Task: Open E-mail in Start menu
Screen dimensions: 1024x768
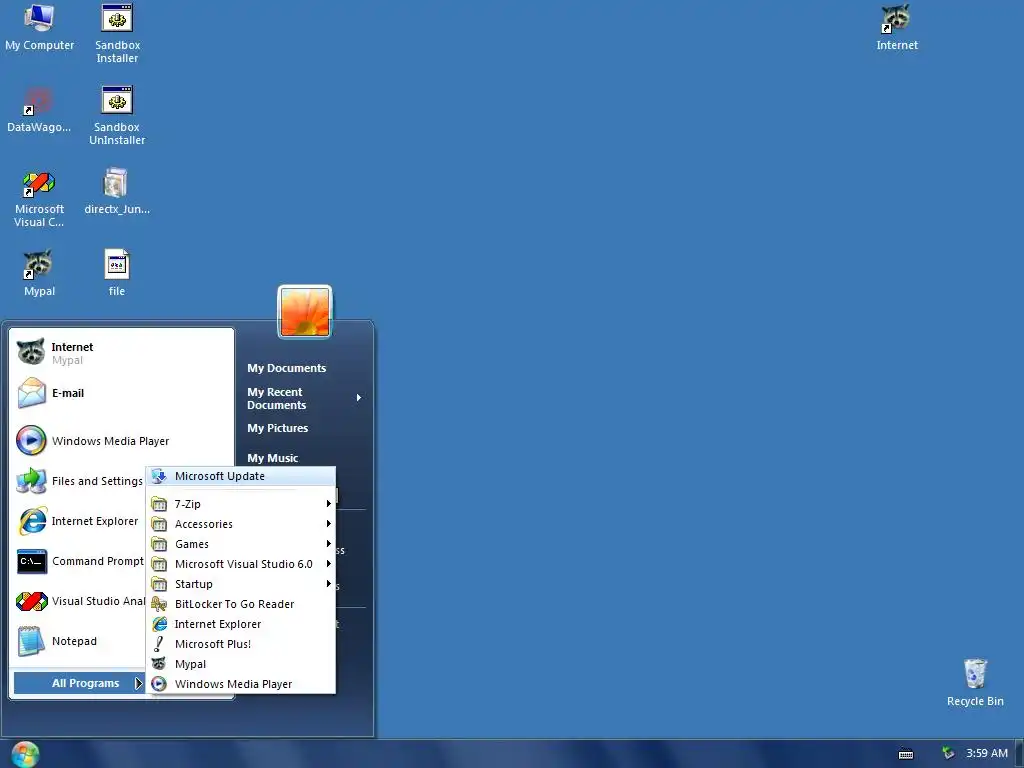Action: click(x=122, y=393)
